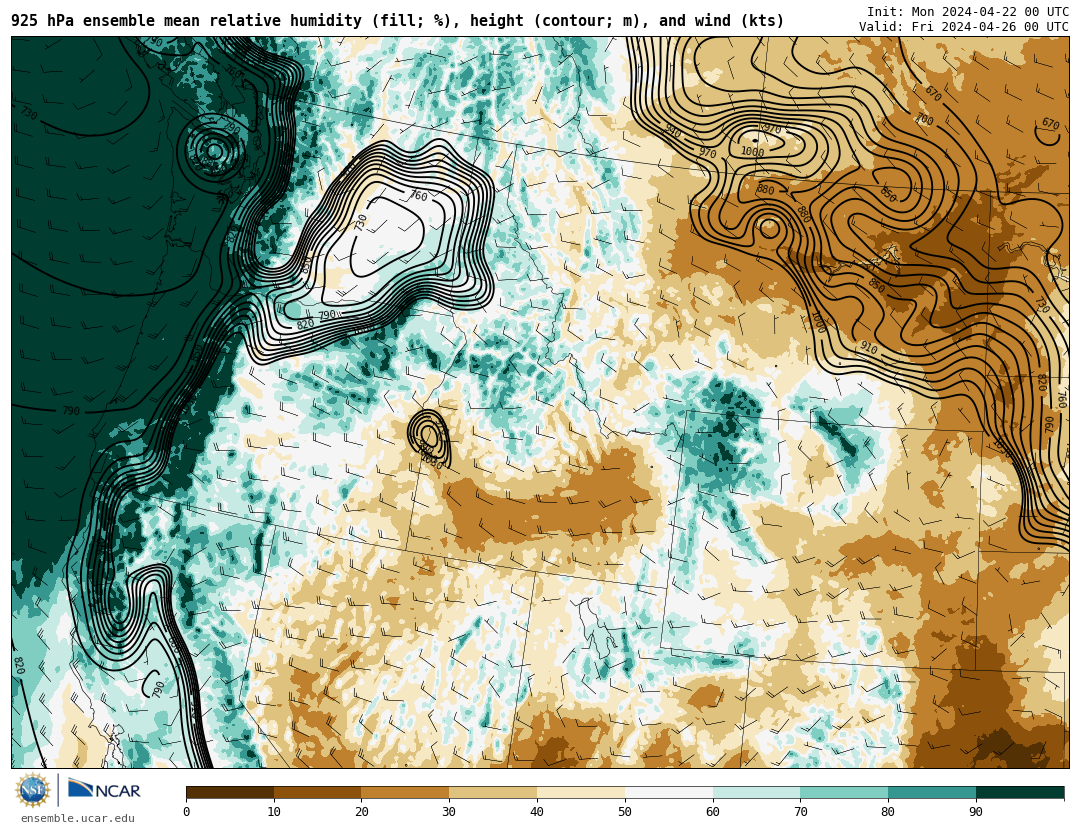Click the NSF logo
Image resolution: width=1080 pixels, height=831 pixels.
[x=33, y=790]
